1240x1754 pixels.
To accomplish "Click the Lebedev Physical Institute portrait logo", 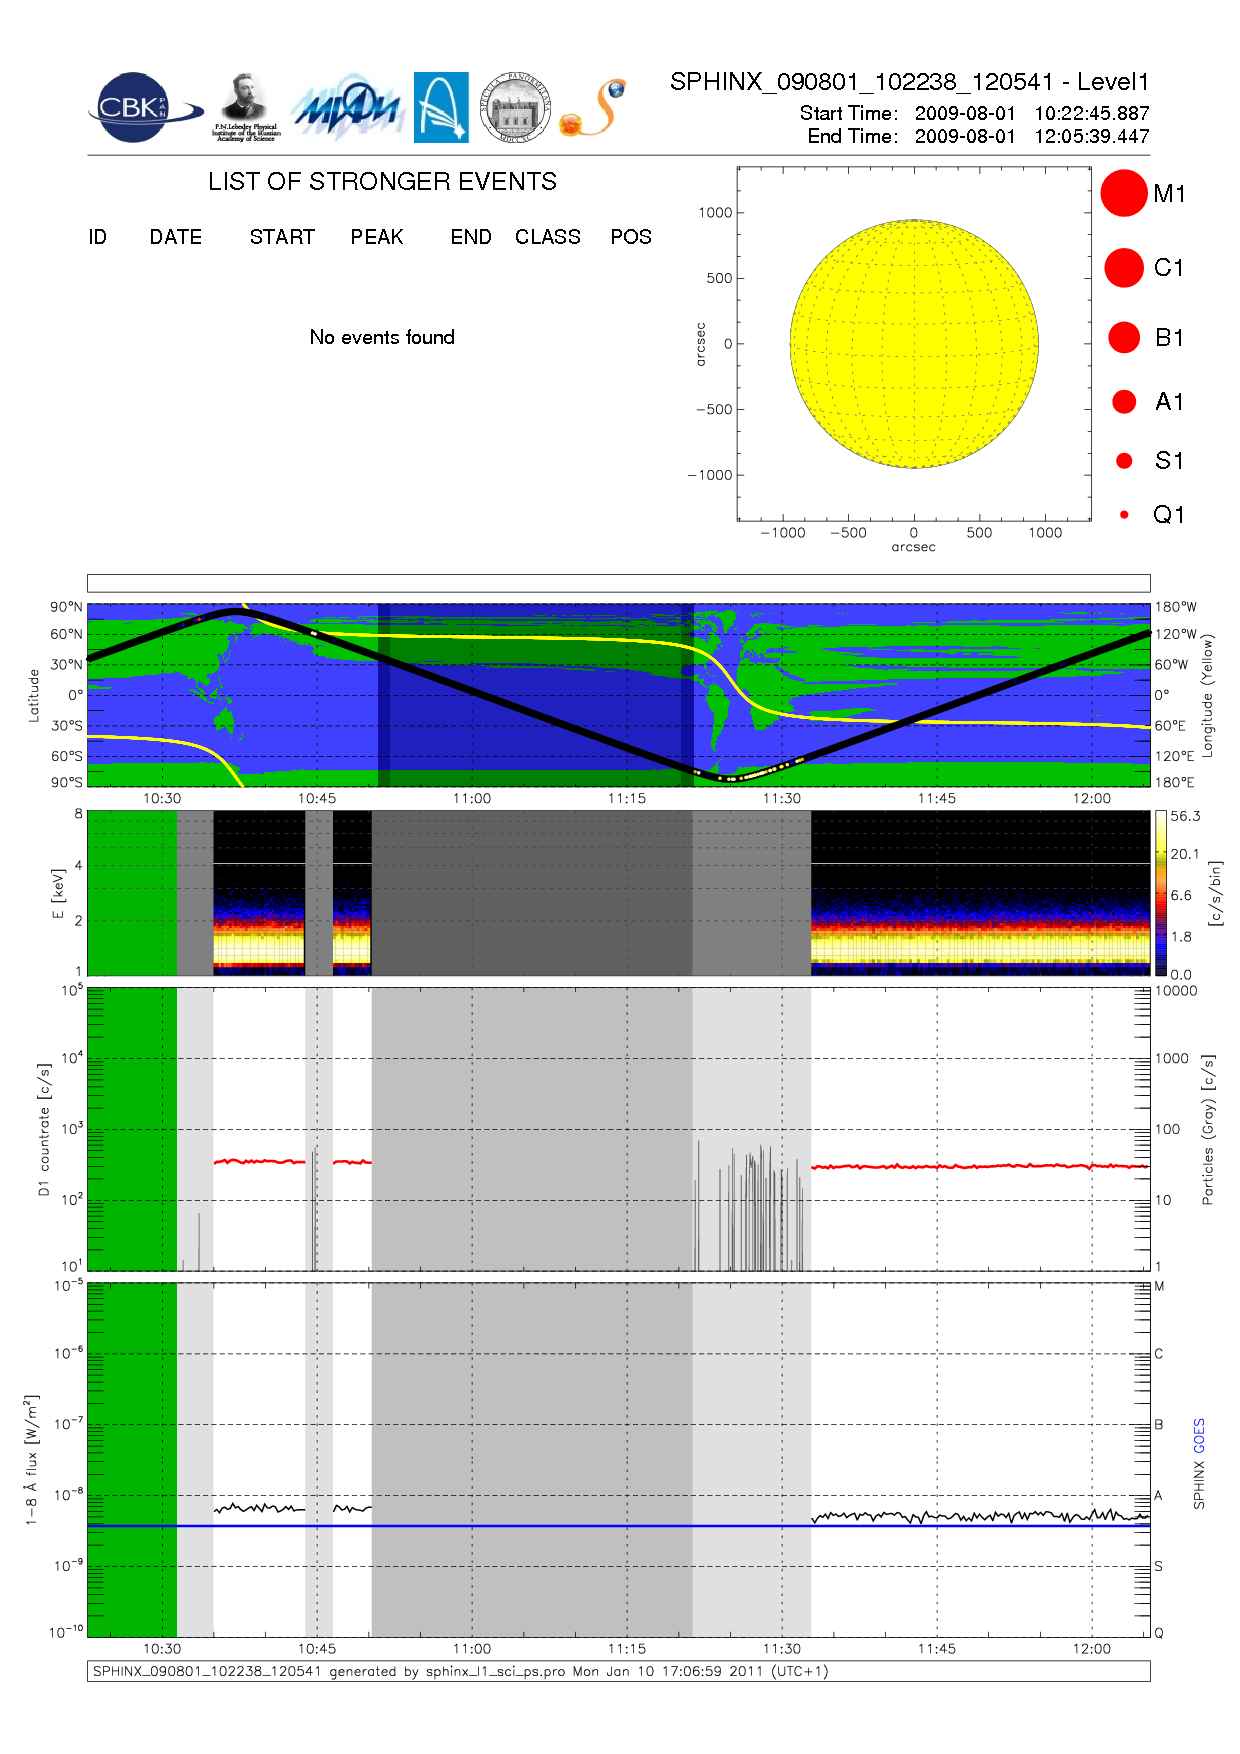I will pyautogui.click(x=245, y=107).
